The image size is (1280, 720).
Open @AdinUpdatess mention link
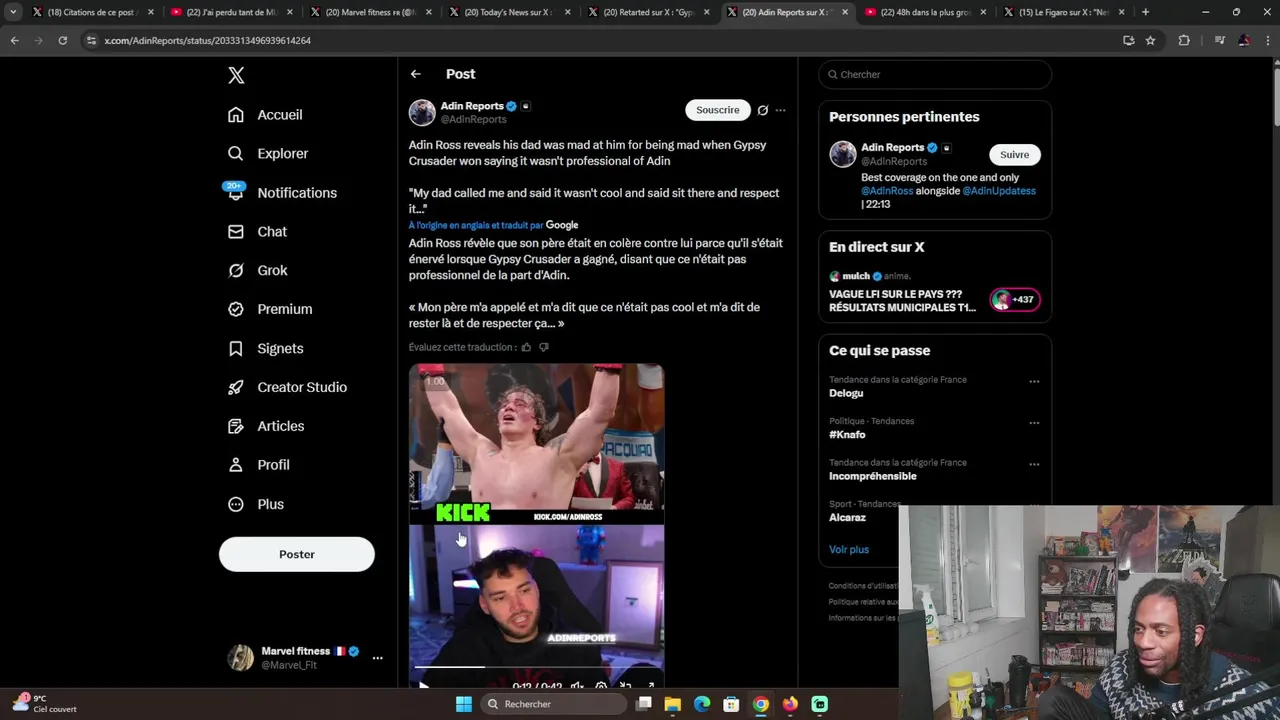point(999,191)
